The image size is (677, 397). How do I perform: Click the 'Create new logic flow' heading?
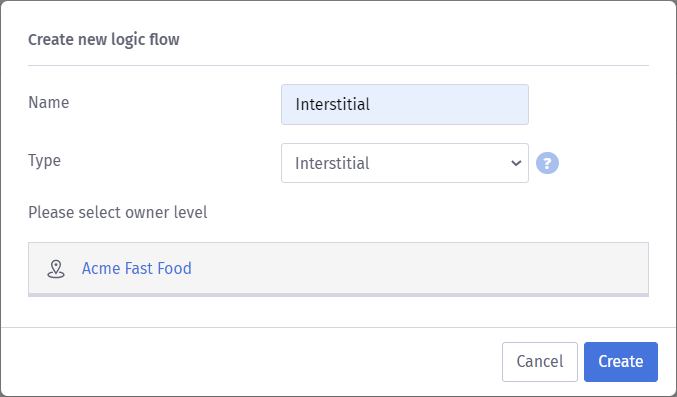(x=104, y=39)
